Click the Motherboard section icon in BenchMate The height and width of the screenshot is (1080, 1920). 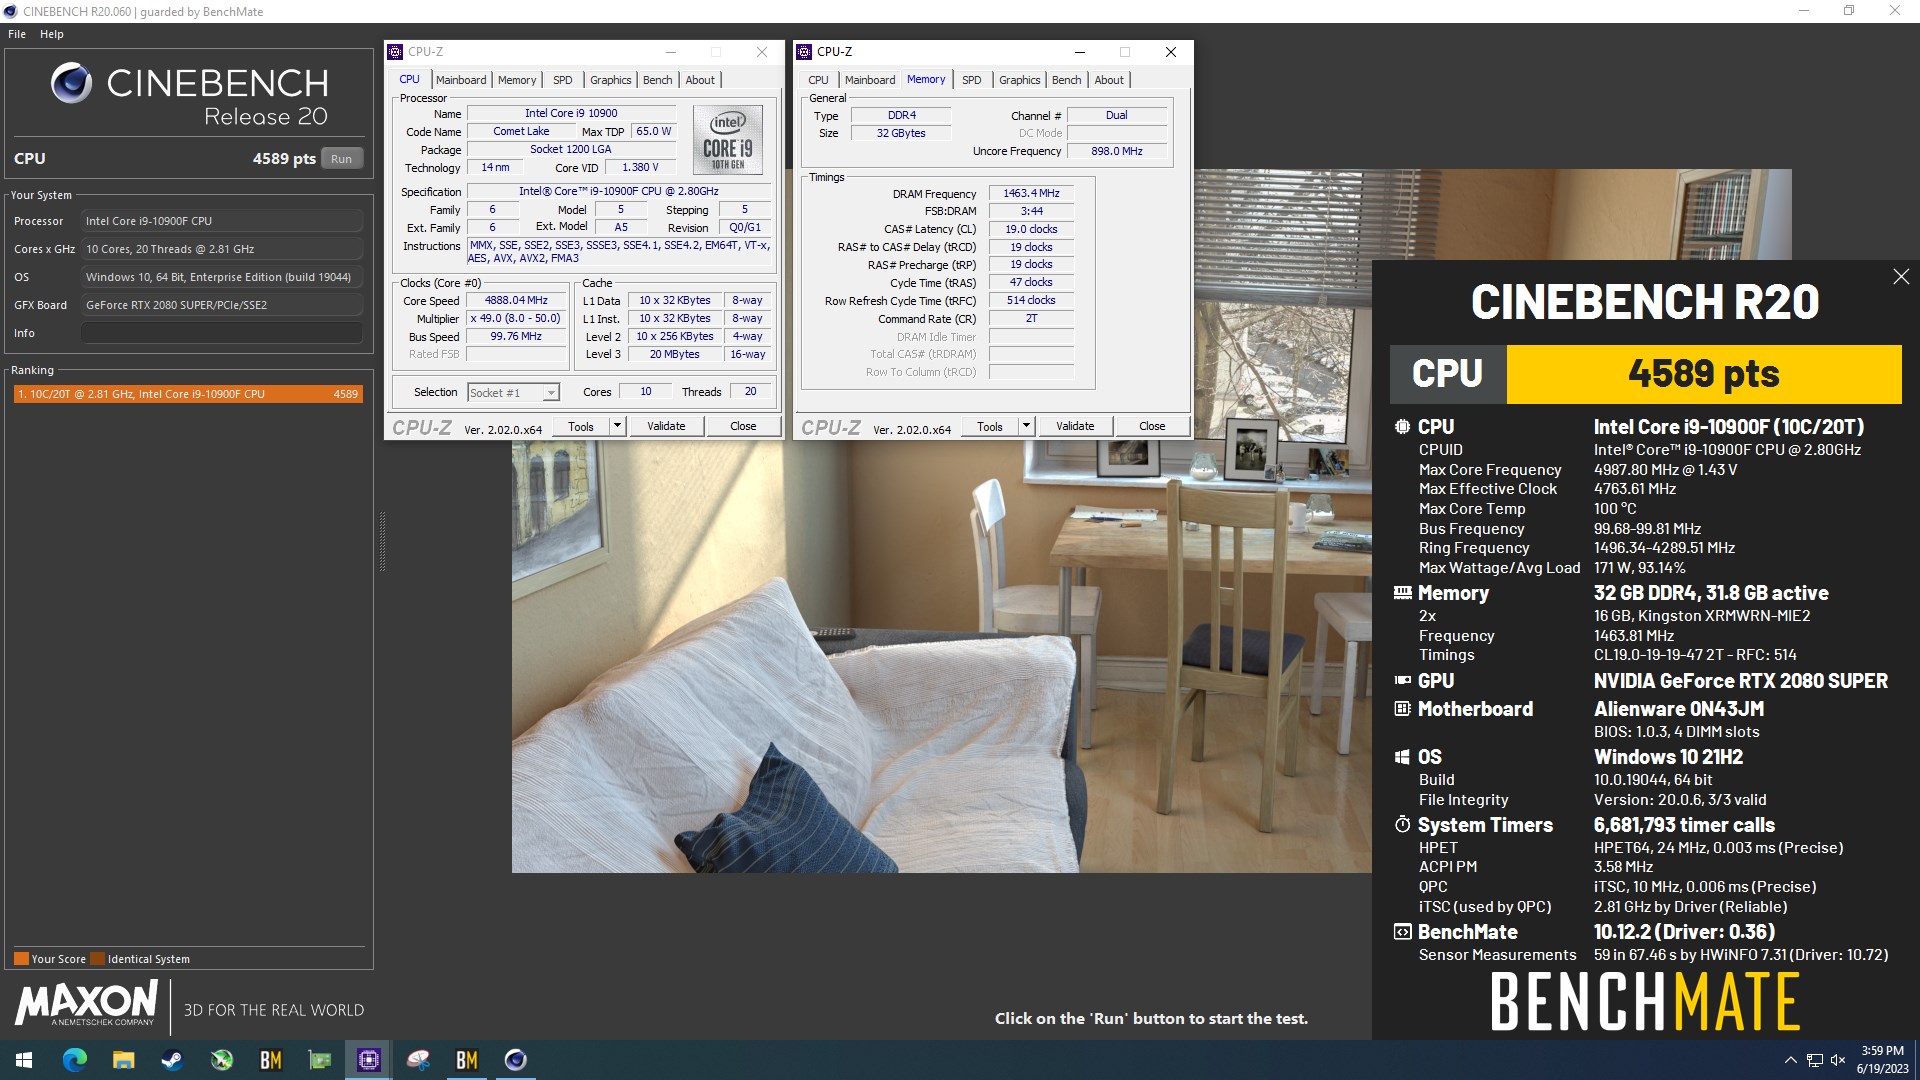pos(1402,709)
